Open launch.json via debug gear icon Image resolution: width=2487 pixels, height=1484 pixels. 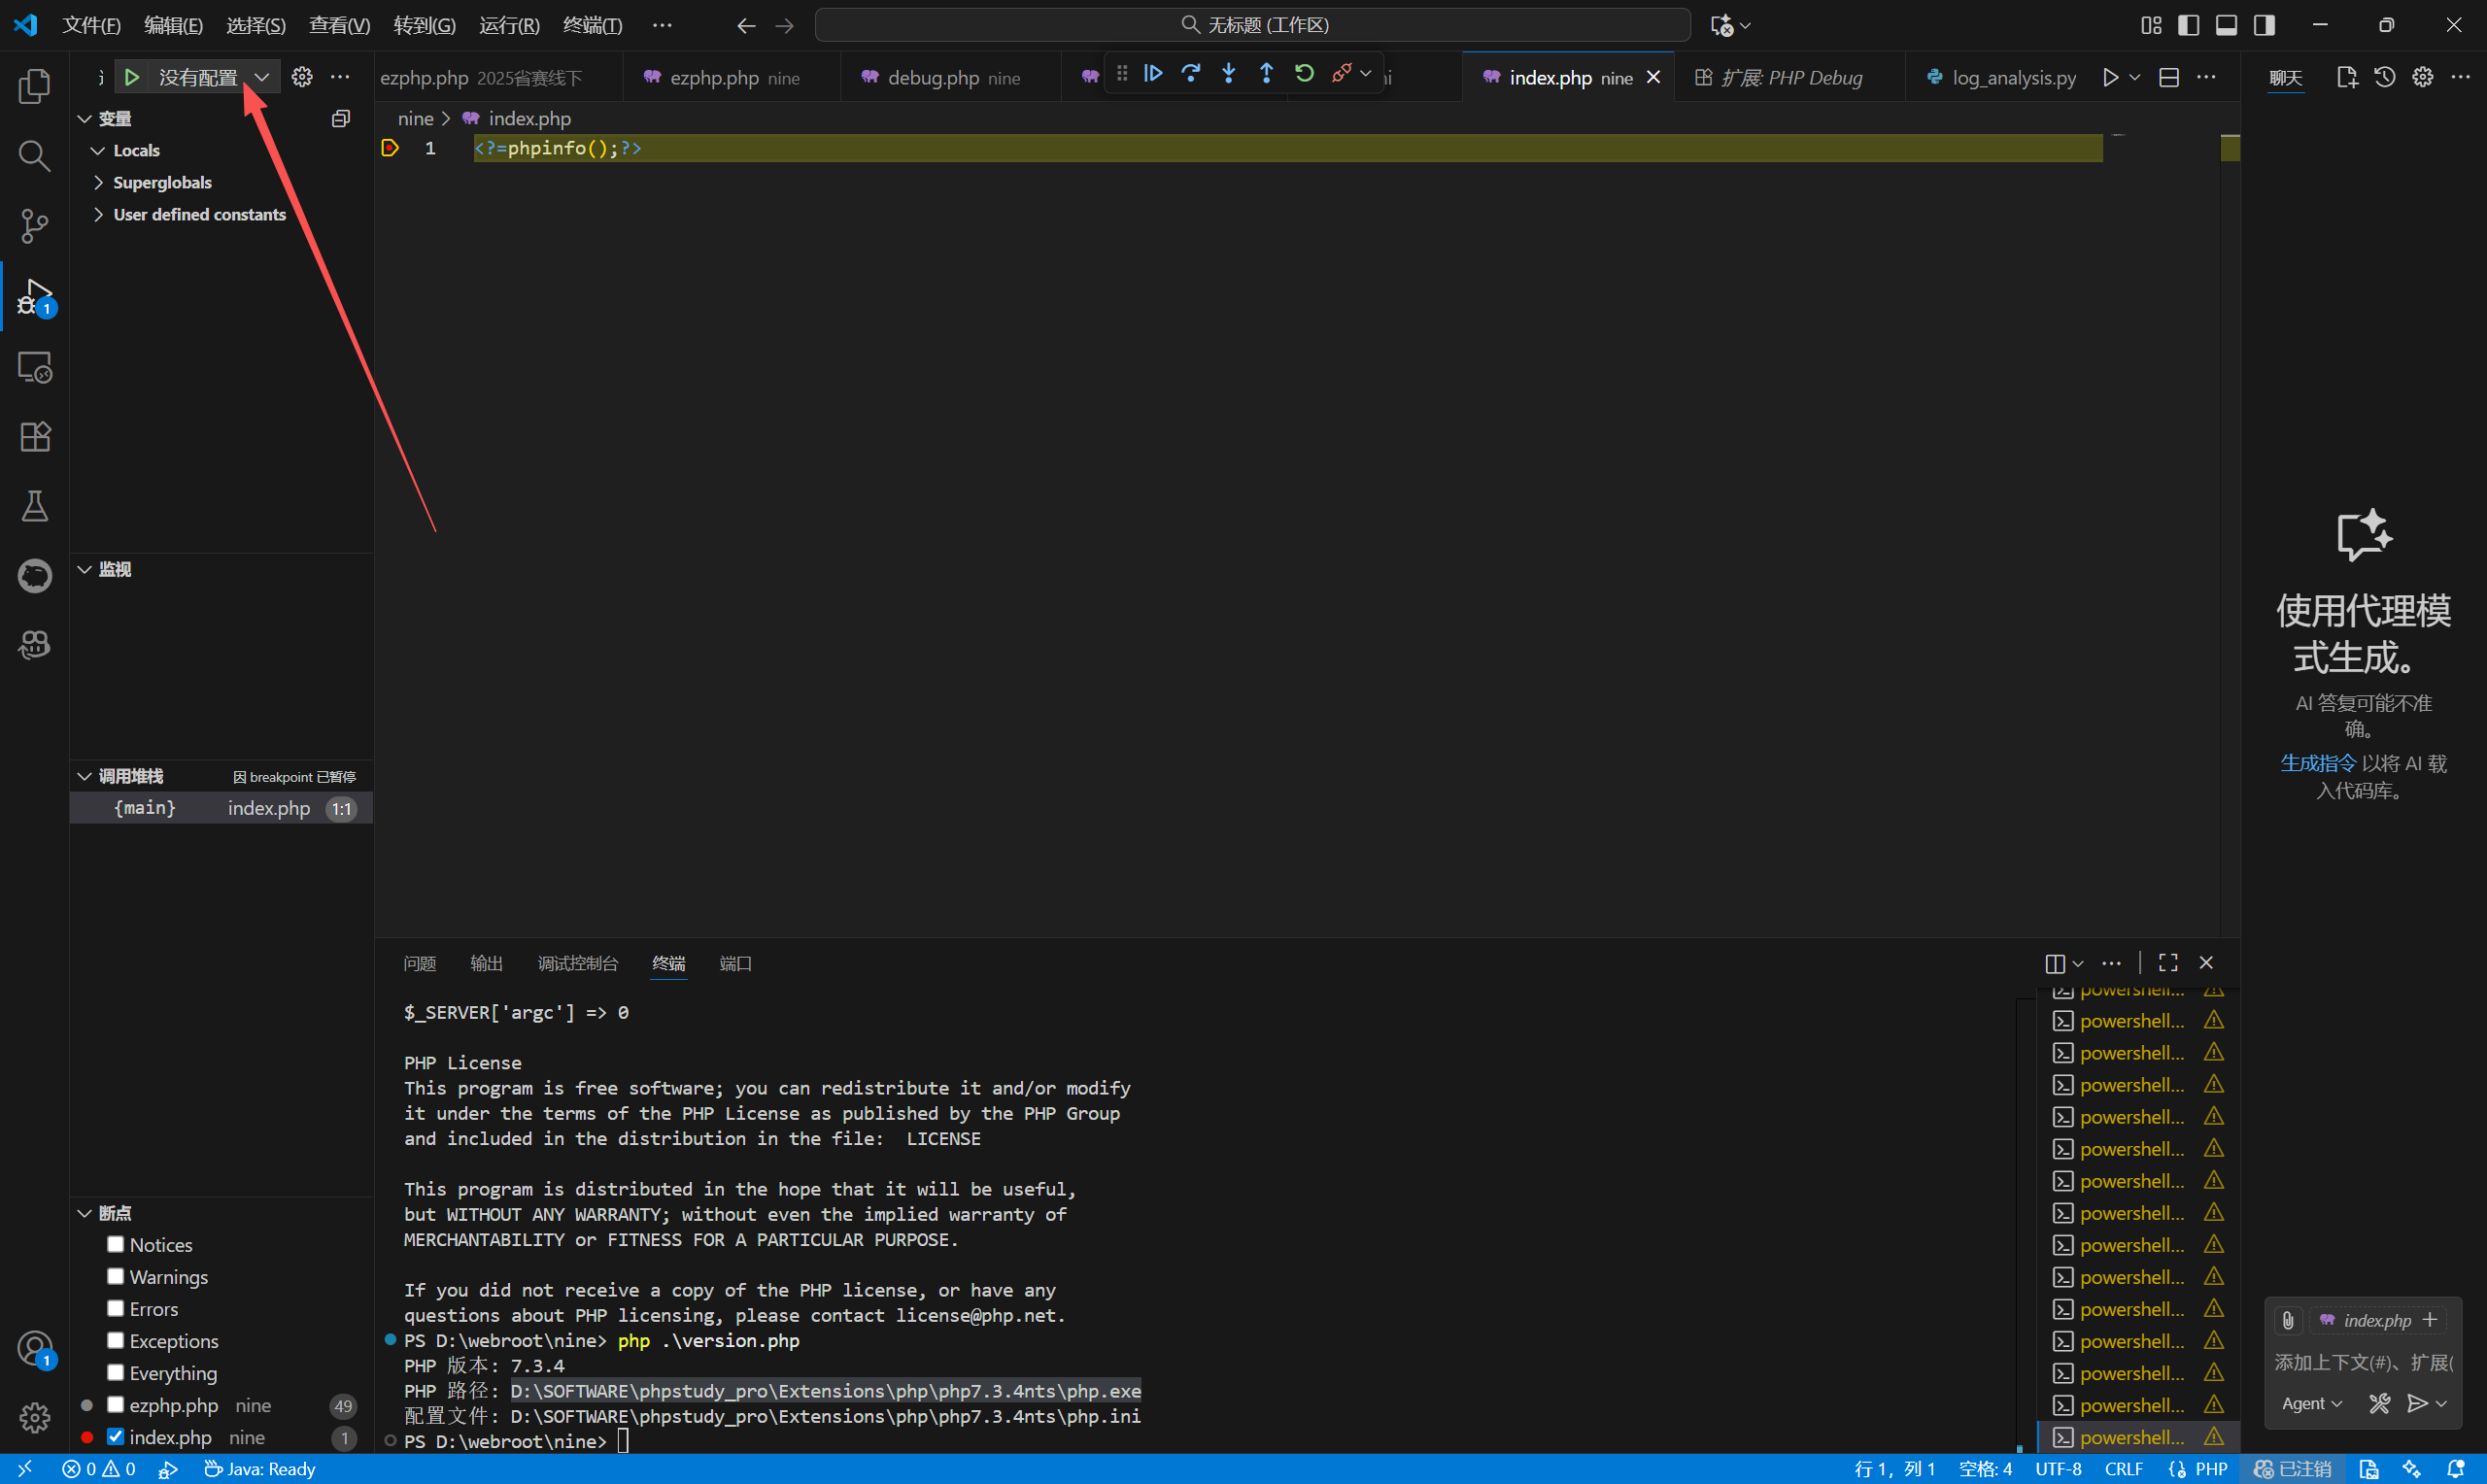click(302, 77)
